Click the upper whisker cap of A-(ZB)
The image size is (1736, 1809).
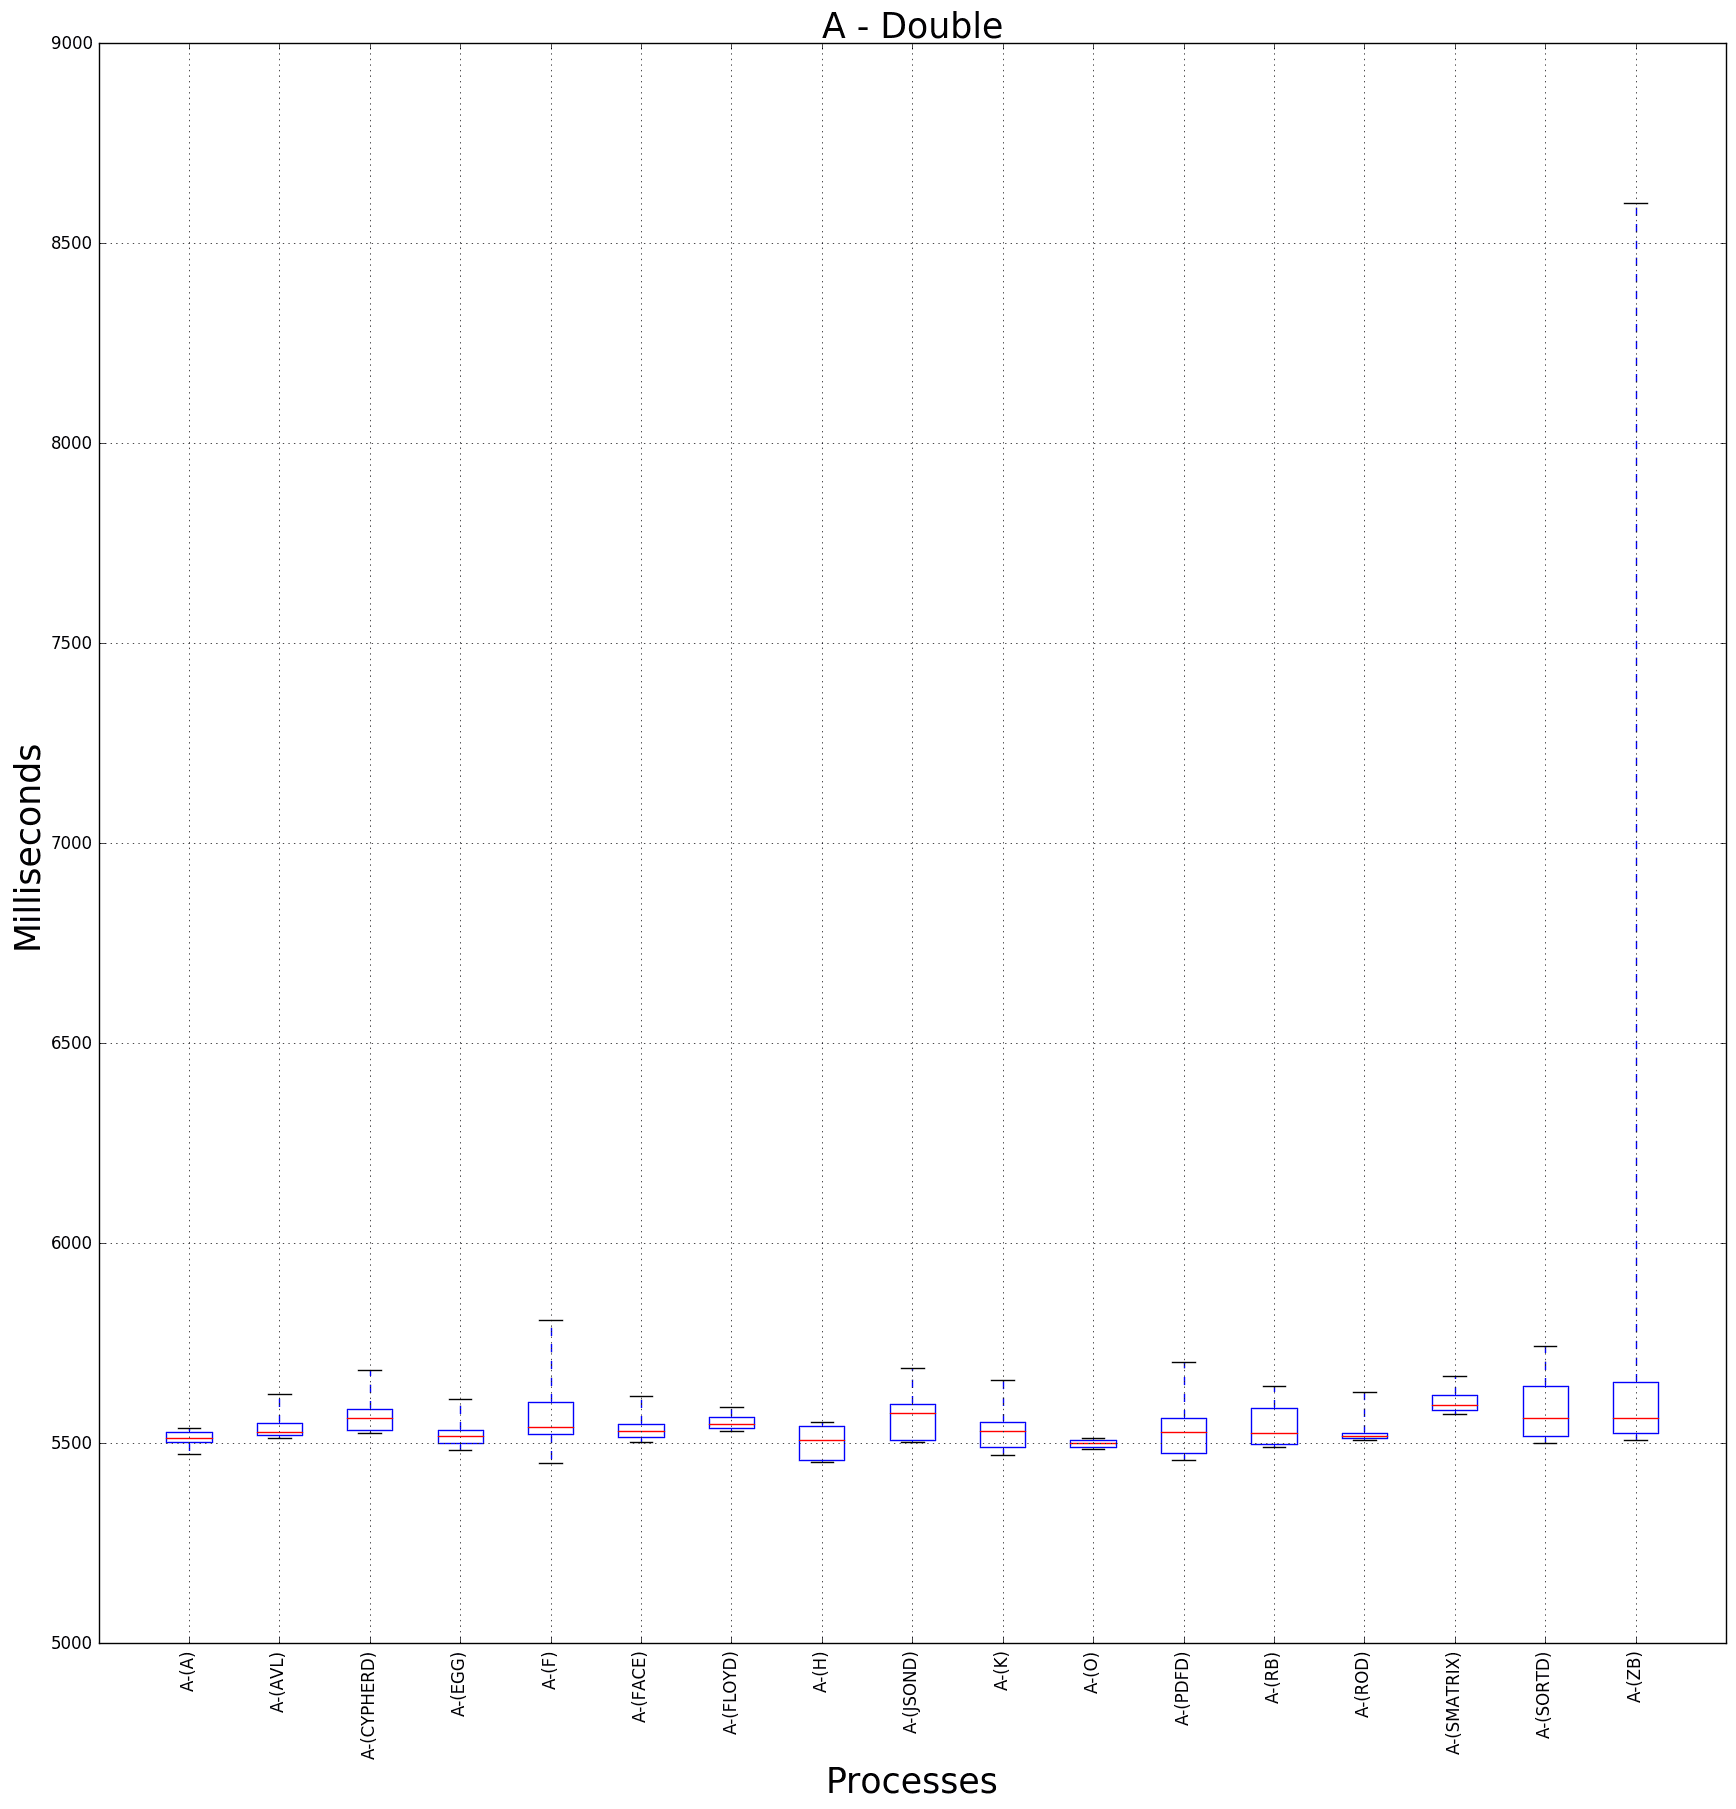pyautogui.click(x=1636, y=203)
